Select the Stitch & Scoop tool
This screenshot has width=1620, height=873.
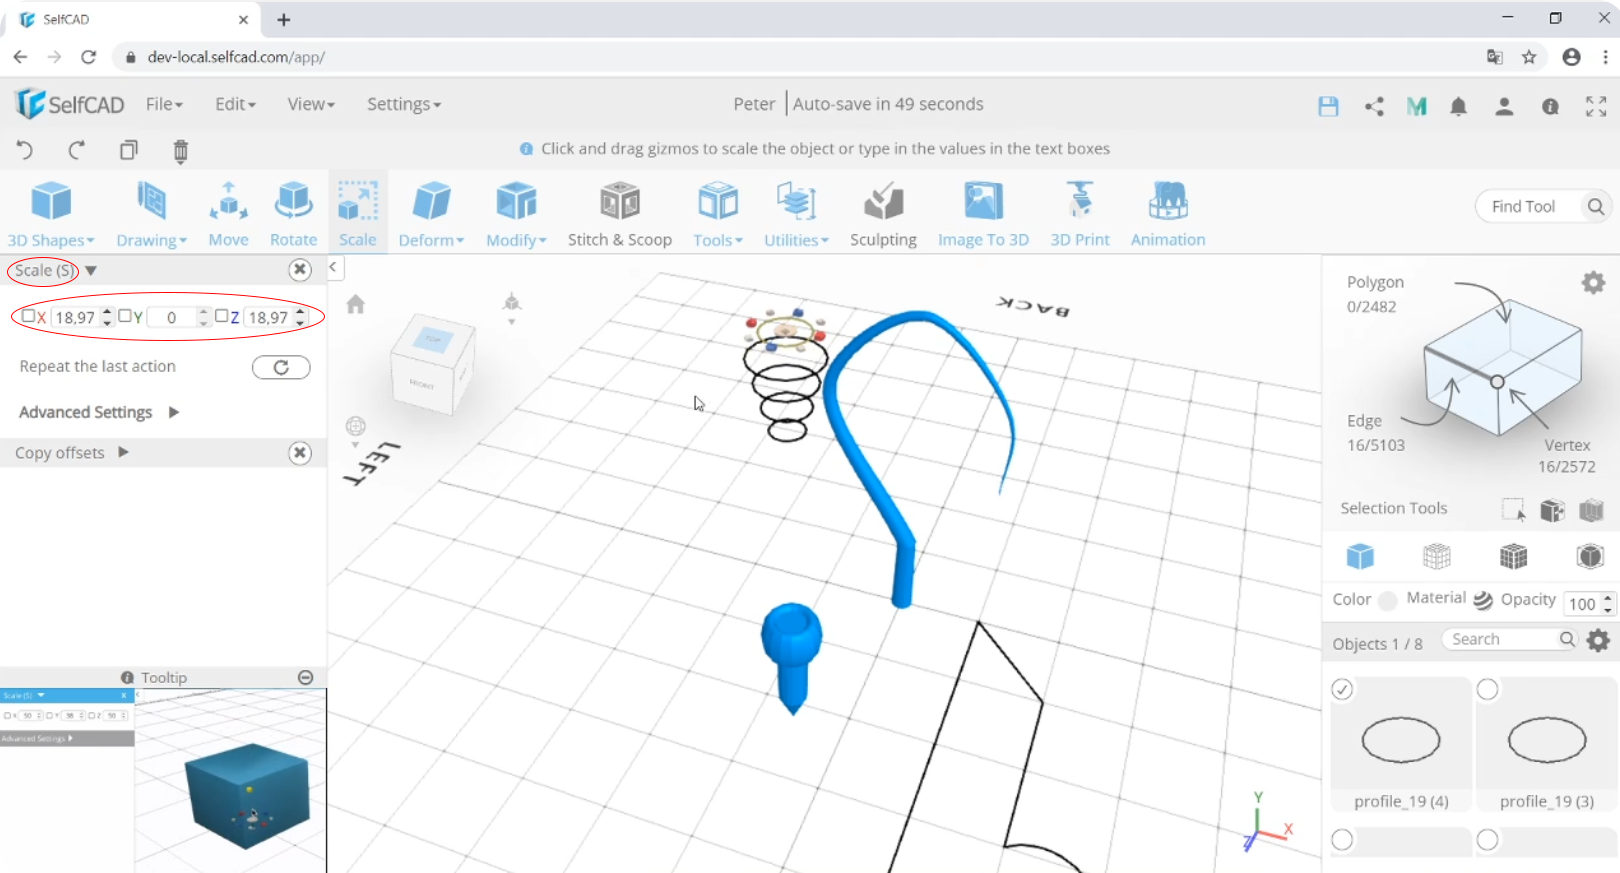click(619, 214)
